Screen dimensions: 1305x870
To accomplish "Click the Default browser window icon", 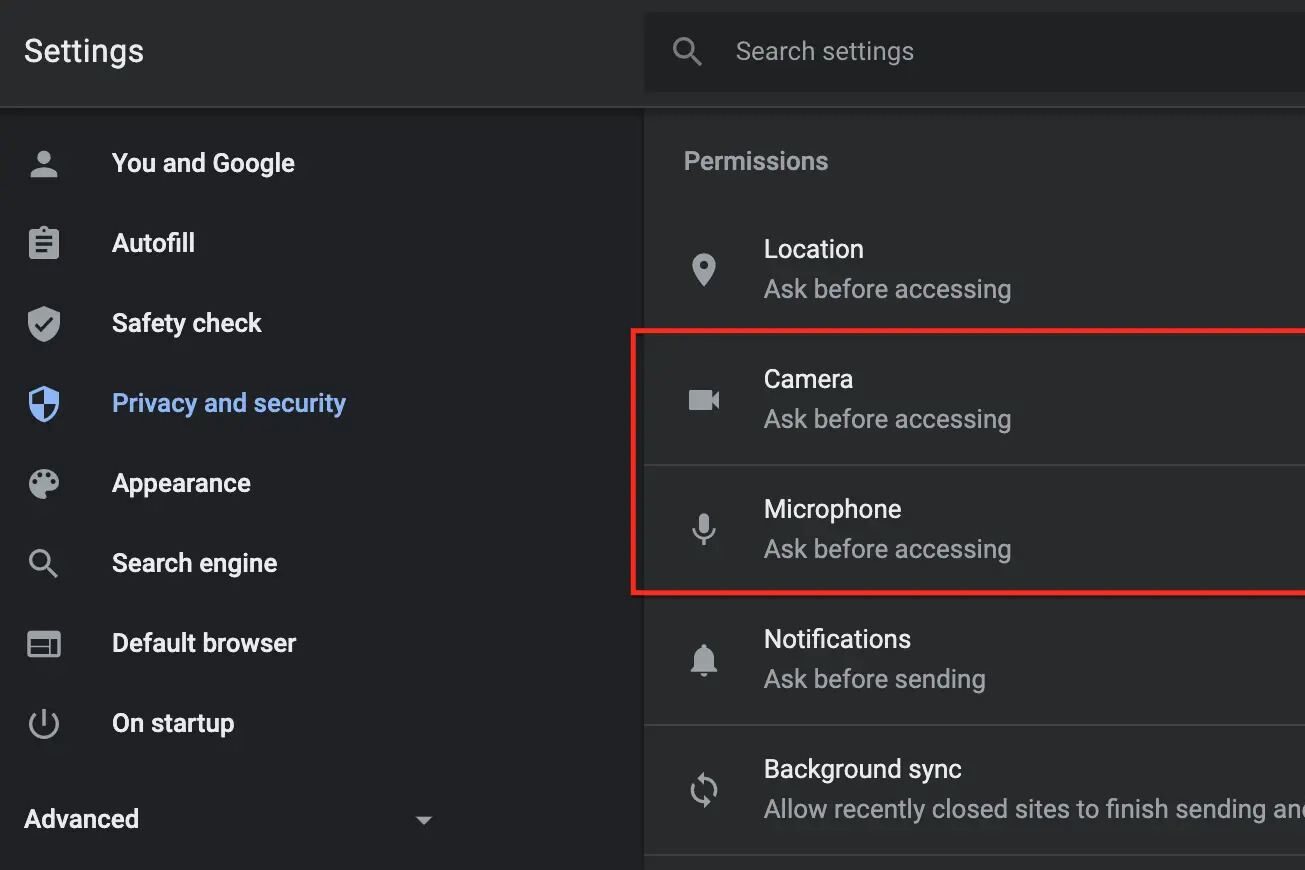I will tap(43, 643).
